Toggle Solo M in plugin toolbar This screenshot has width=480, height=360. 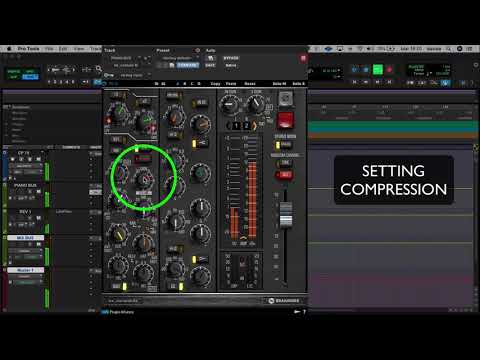279,84
